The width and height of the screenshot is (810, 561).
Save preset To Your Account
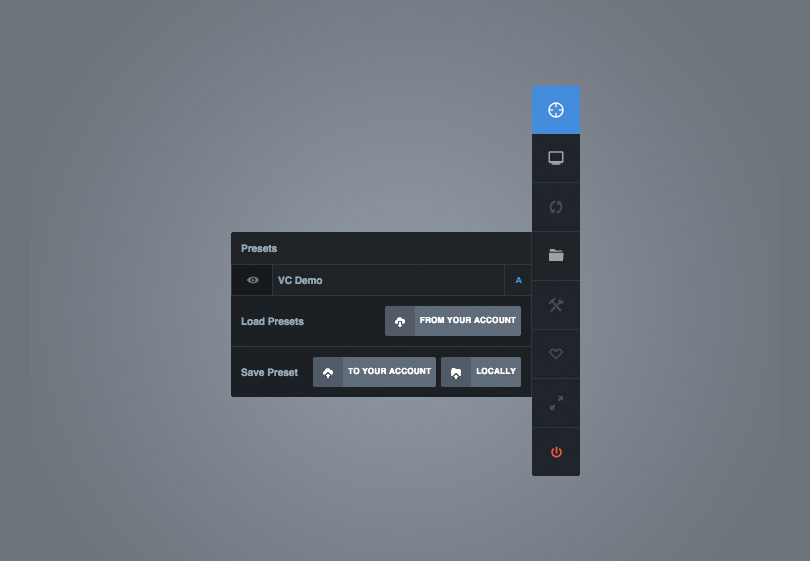(x=374, y=372)
